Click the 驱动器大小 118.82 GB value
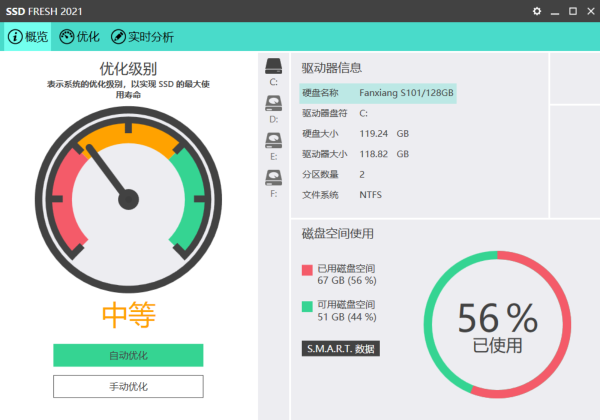The image size is (600, 420). [384, 154]
